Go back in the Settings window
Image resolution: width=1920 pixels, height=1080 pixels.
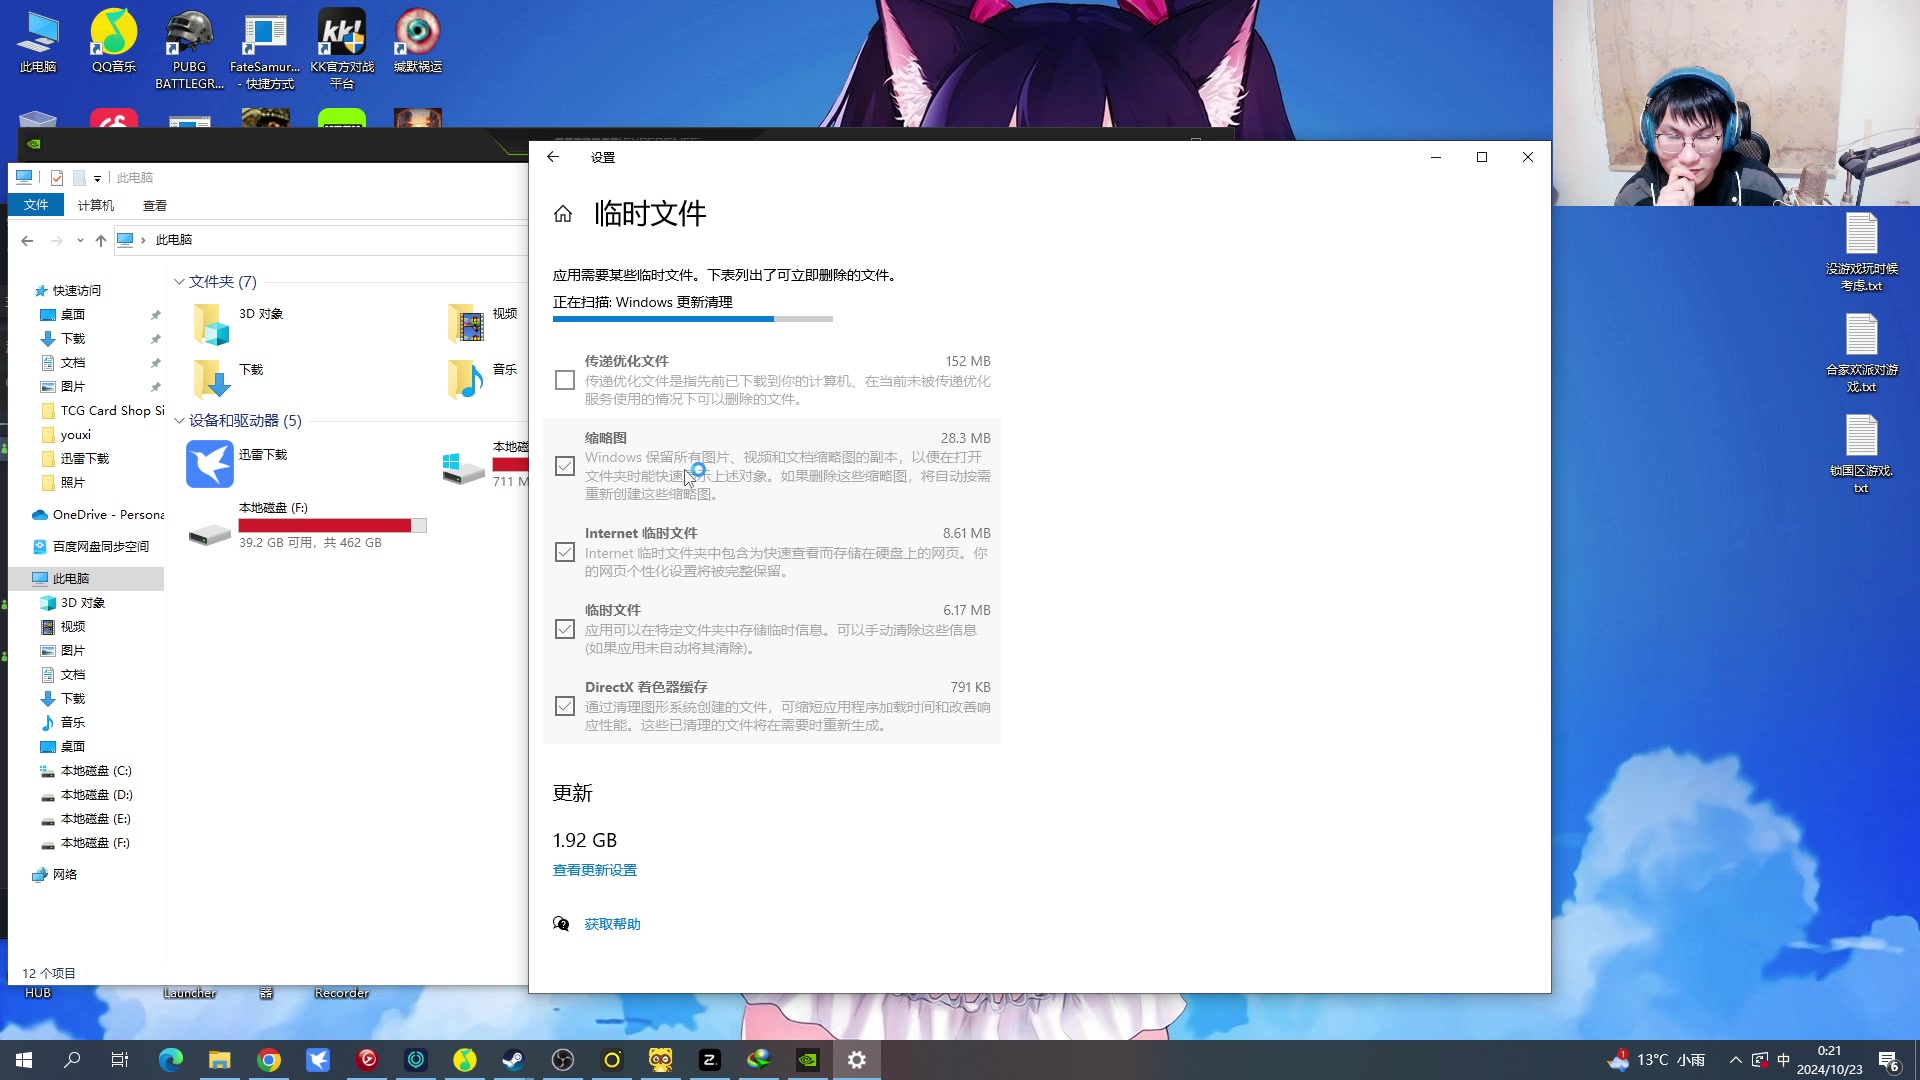(x=553, y=157)
